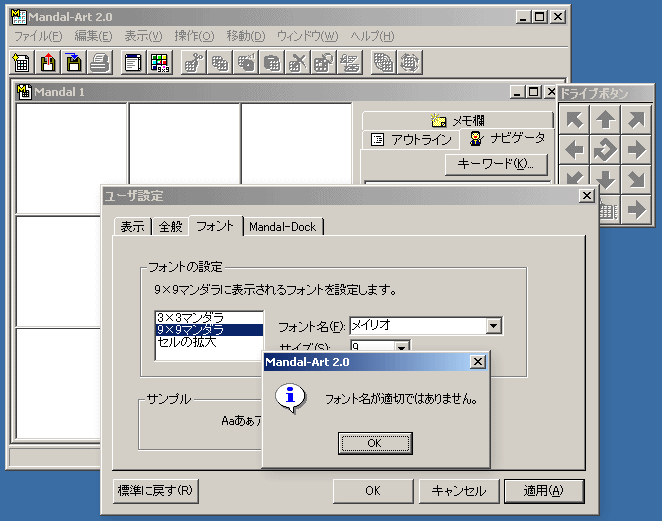The height and width of the screenshot is (521, 662).
Task: Click the cut cell scissors icon
Action: pos(193,63)
